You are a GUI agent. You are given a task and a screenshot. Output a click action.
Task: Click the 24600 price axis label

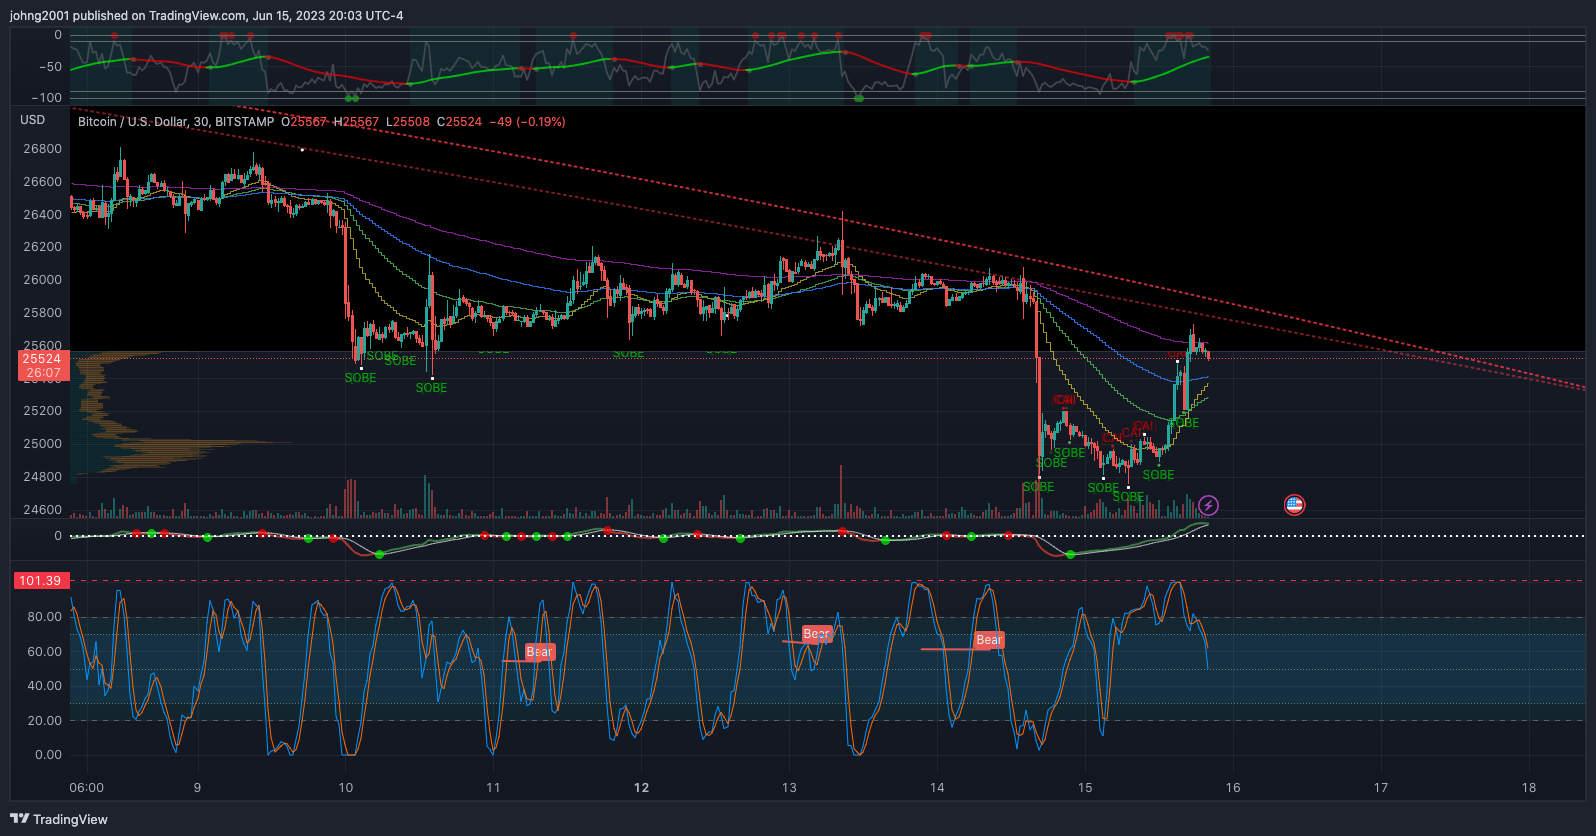coord(42,510)
